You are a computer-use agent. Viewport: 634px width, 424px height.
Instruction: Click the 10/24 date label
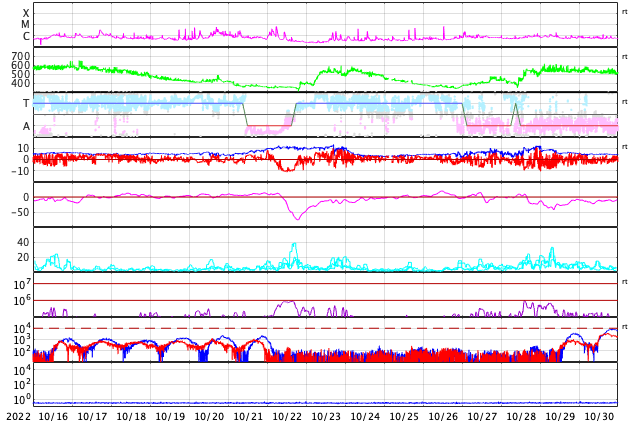tap(365, 416)
